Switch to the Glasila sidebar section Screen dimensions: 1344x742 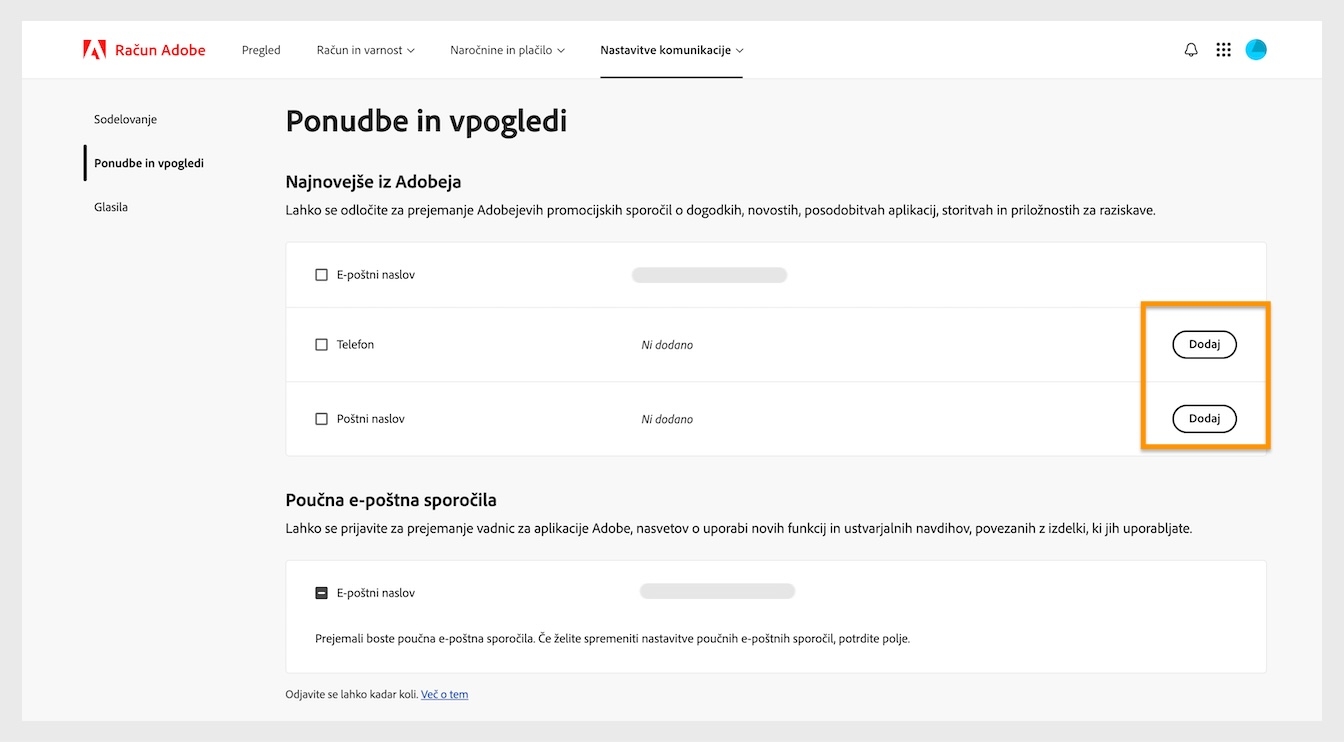coord(110,207)
